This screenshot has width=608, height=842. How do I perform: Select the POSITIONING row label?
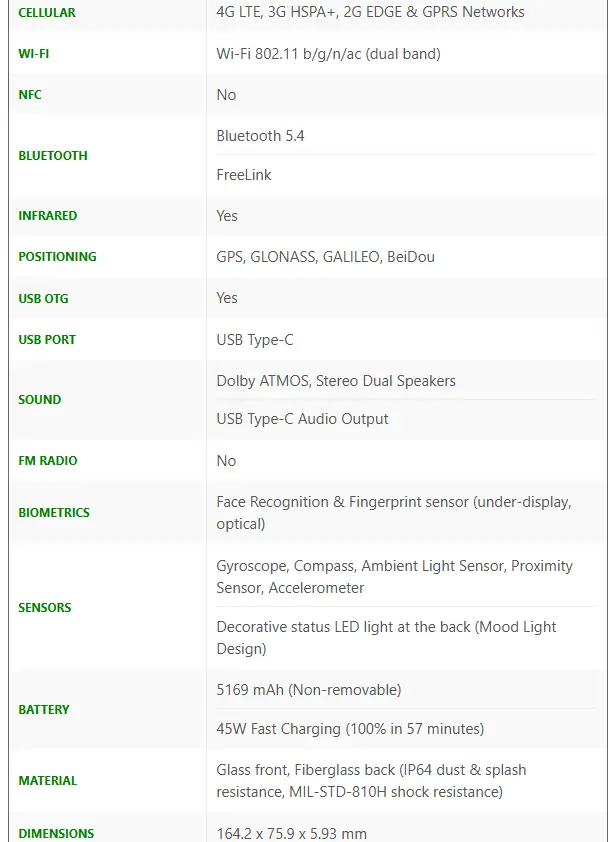pyautogui.click(x=57, y=257)
